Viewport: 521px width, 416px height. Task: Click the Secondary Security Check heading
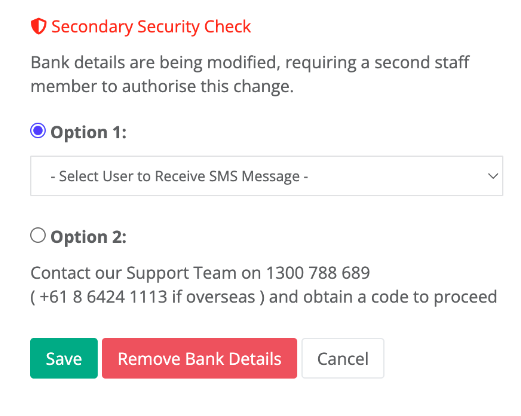click(x=151, y=27)
